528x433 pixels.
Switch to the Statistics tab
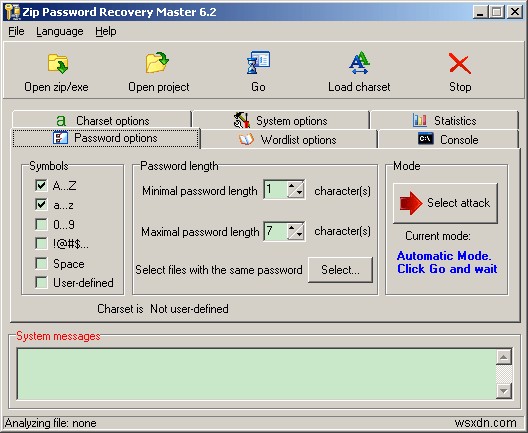coord(444,120)
